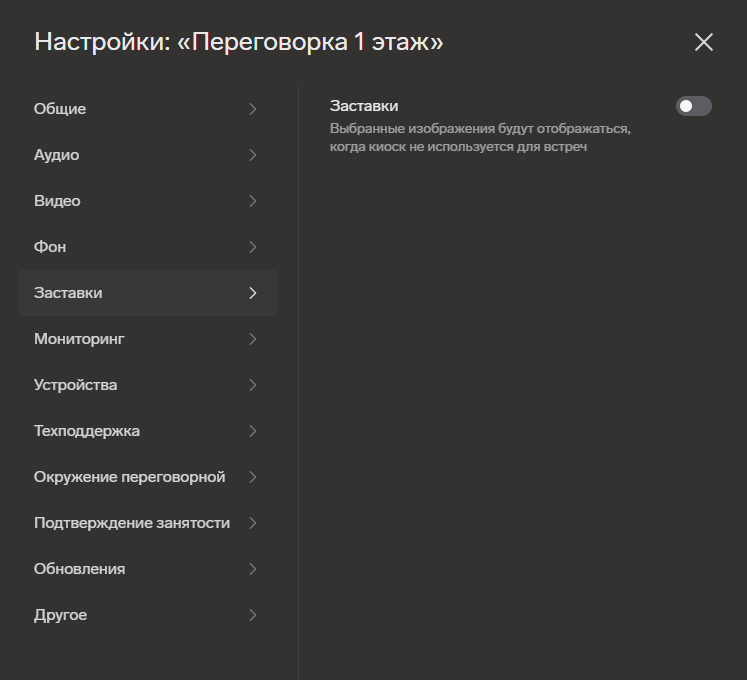Click the chevron arrow beside Аудио
Viewport: 747px width, 680px height.
[x=252, y=155]
